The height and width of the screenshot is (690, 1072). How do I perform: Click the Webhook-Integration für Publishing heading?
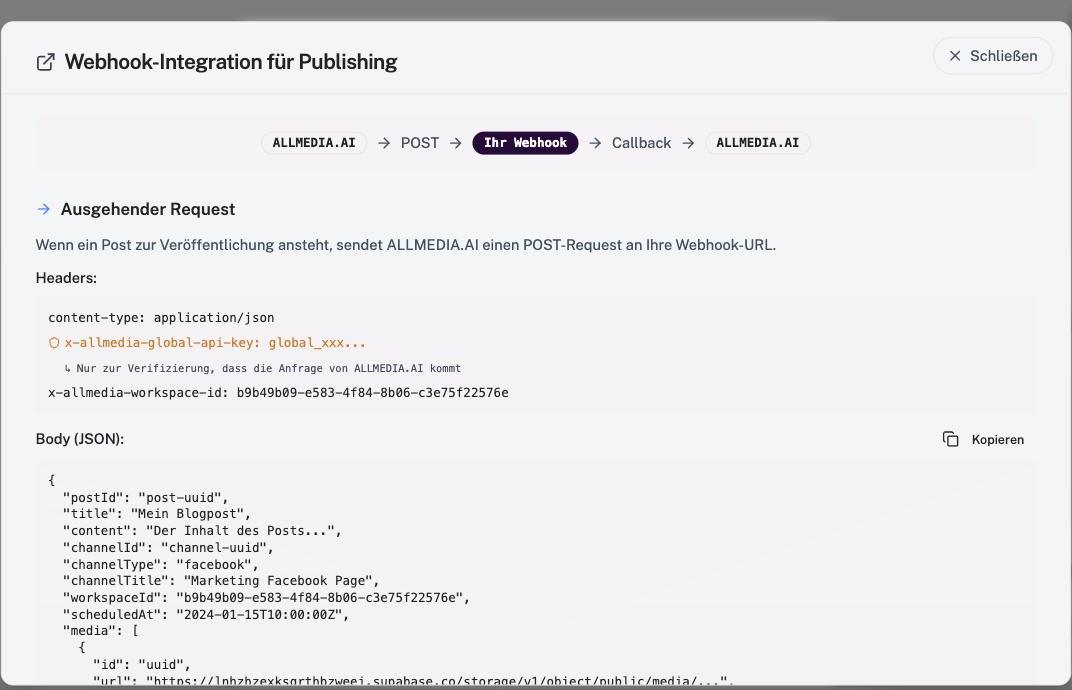click(x=231, y=62)
